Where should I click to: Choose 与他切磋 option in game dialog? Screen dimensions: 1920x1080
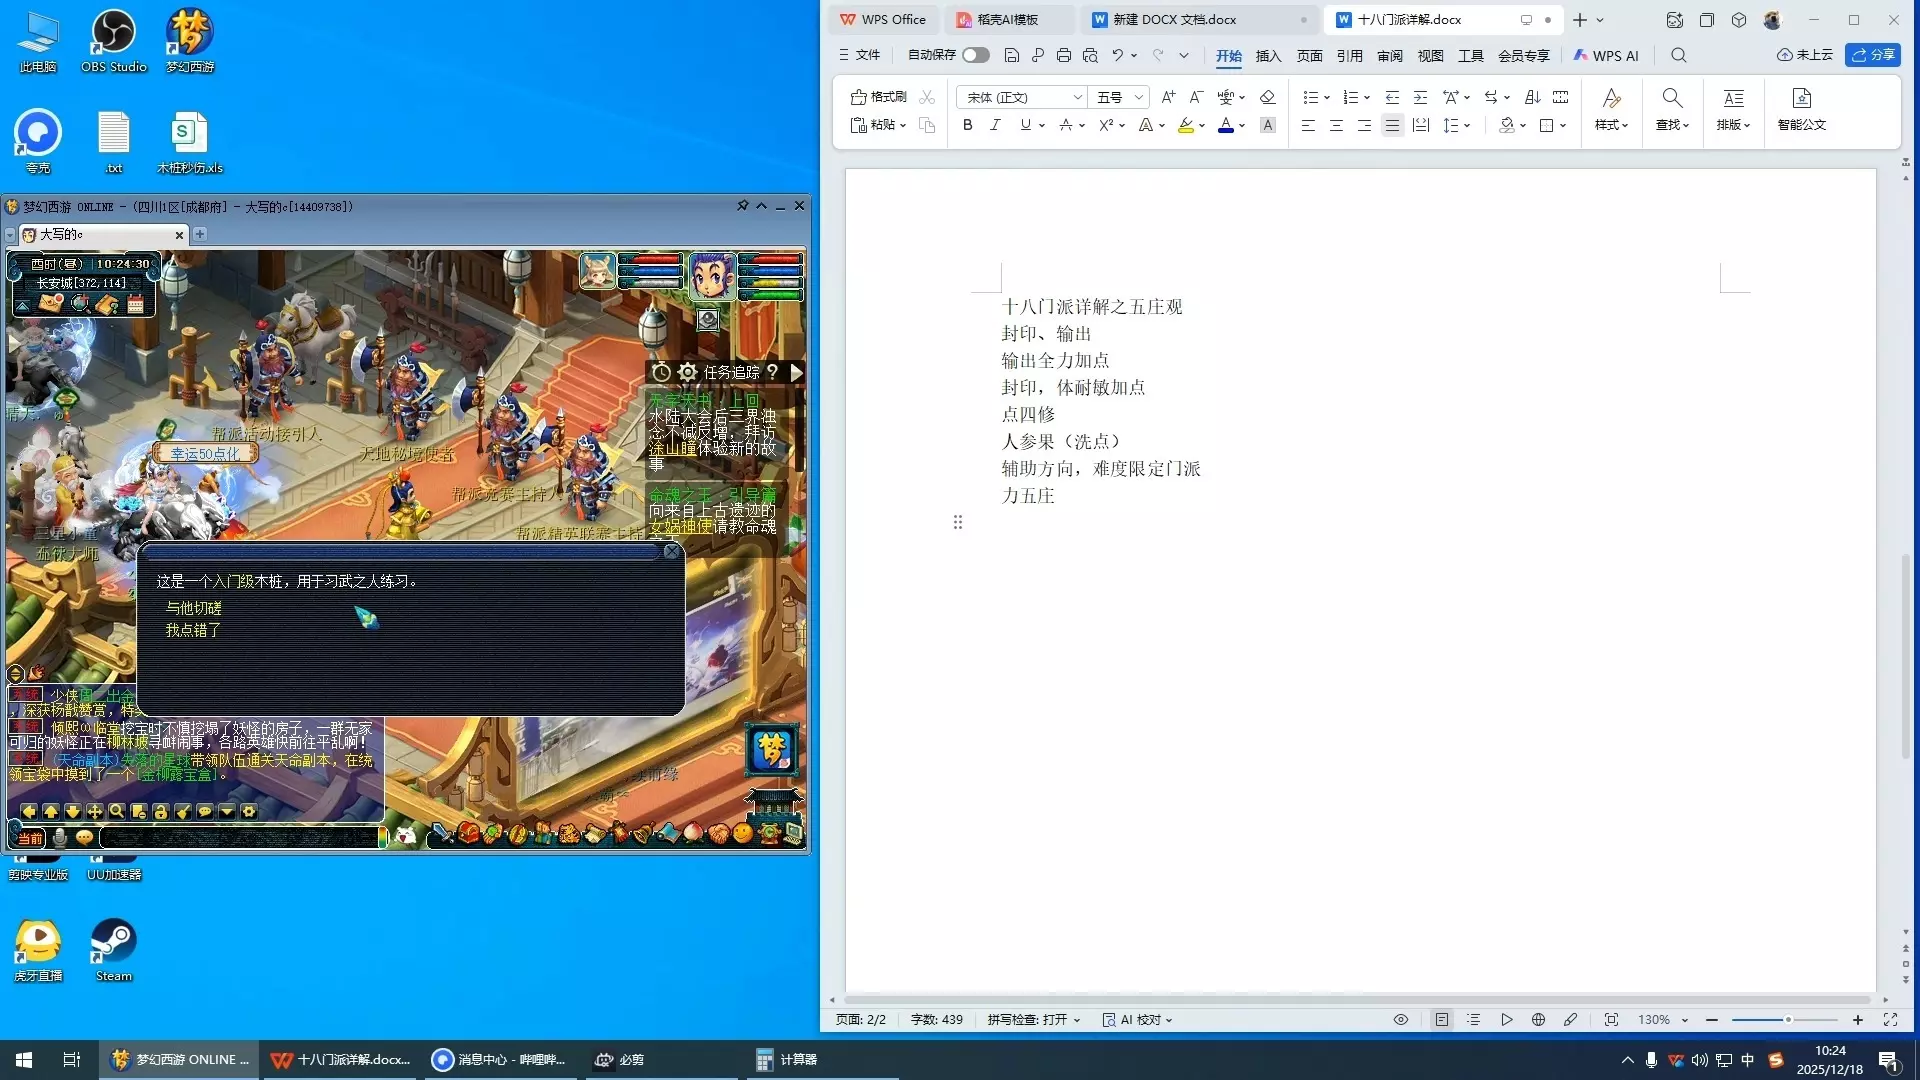194,608
